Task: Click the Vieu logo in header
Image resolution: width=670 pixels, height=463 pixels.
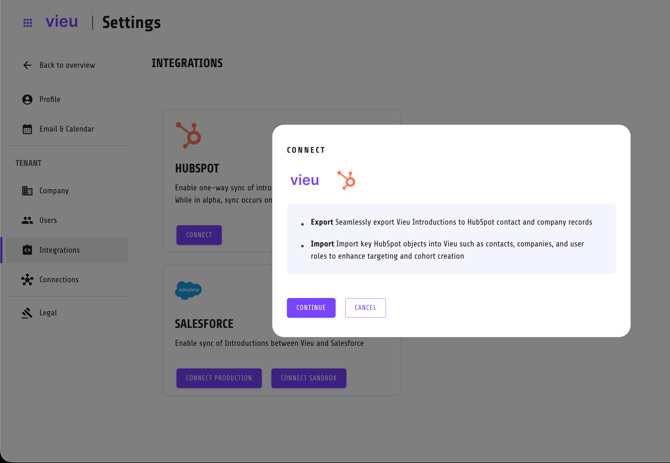Action: [x=62, y=22]
